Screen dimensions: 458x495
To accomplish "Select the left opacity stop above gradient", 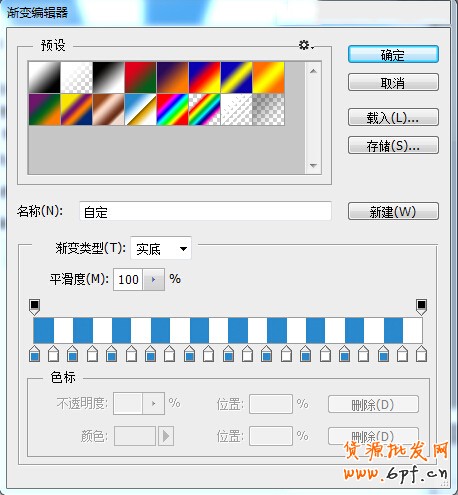I will tap(34, 307).
